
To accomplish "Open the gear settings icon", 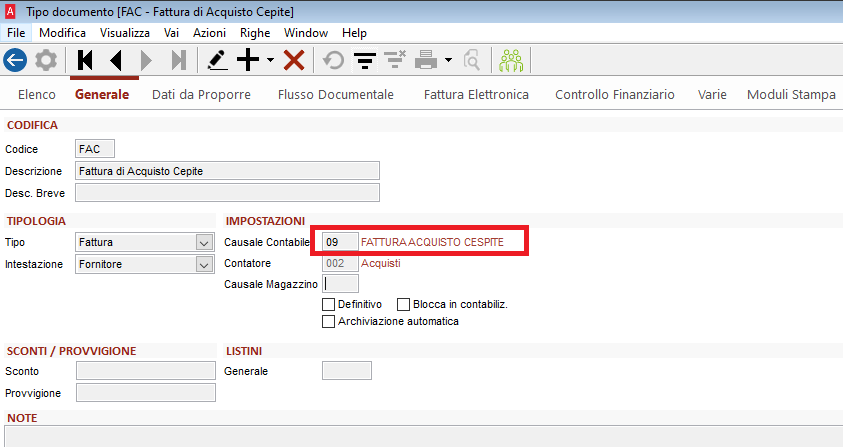I will pos(46,60).
